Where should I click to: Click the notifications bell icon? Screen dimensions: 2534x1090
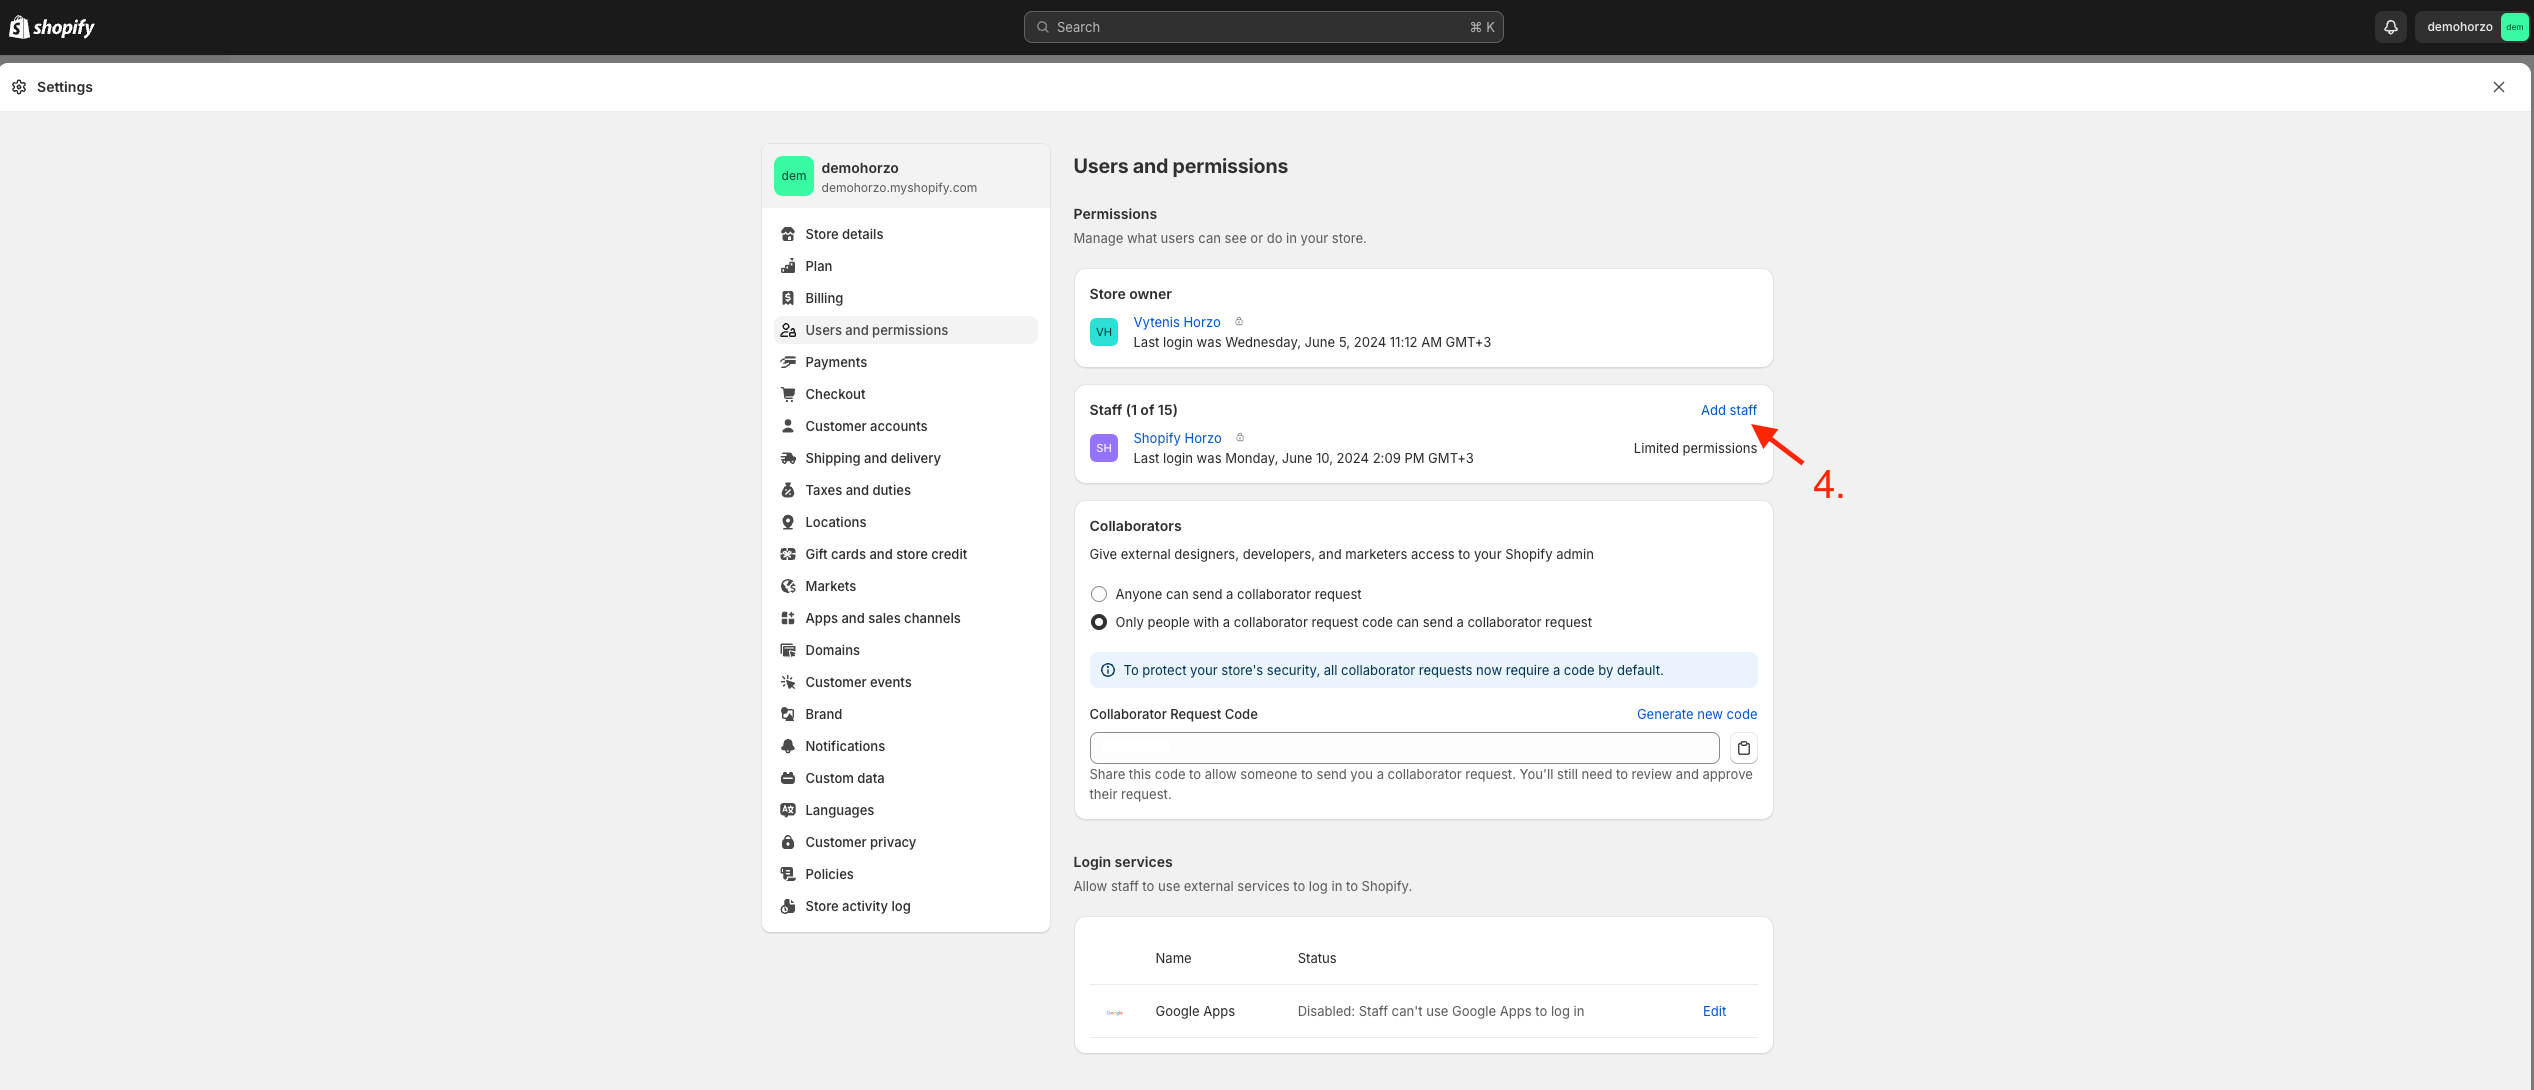(x=2390, y=27)
